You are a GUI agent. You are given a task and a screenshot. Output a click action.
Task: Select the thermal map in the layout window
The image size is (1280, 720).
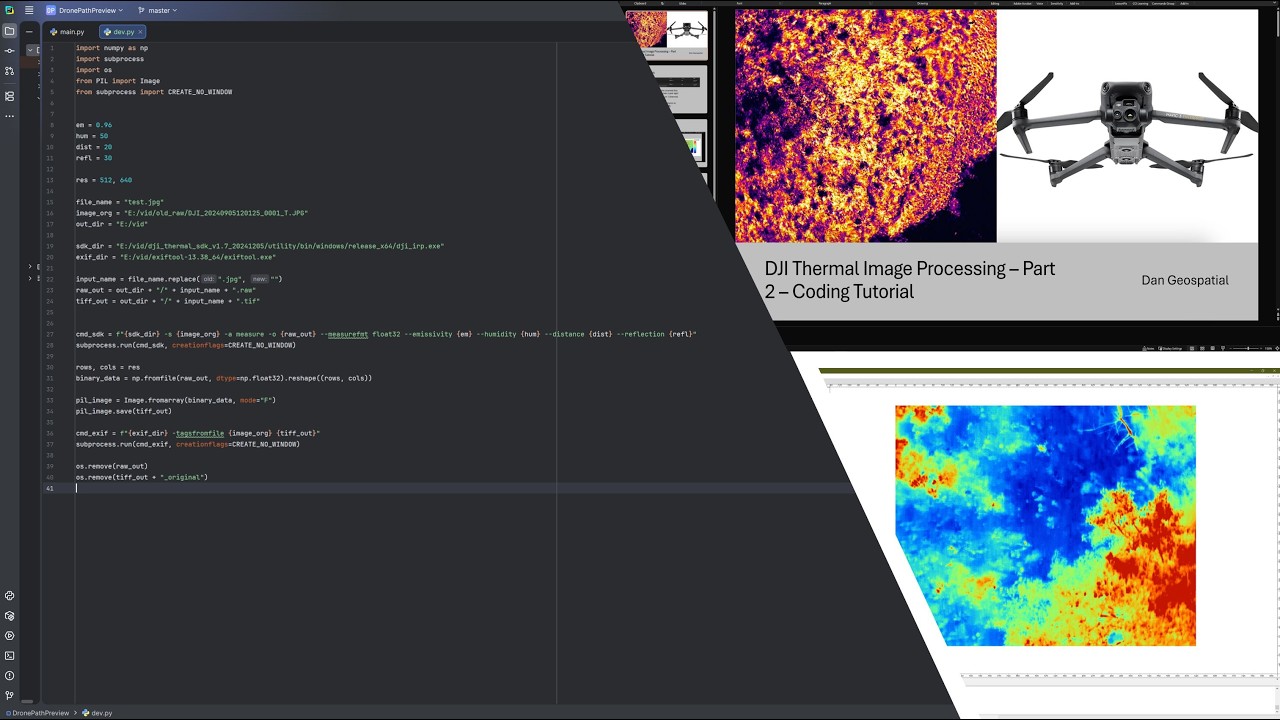click(1045, 525)
